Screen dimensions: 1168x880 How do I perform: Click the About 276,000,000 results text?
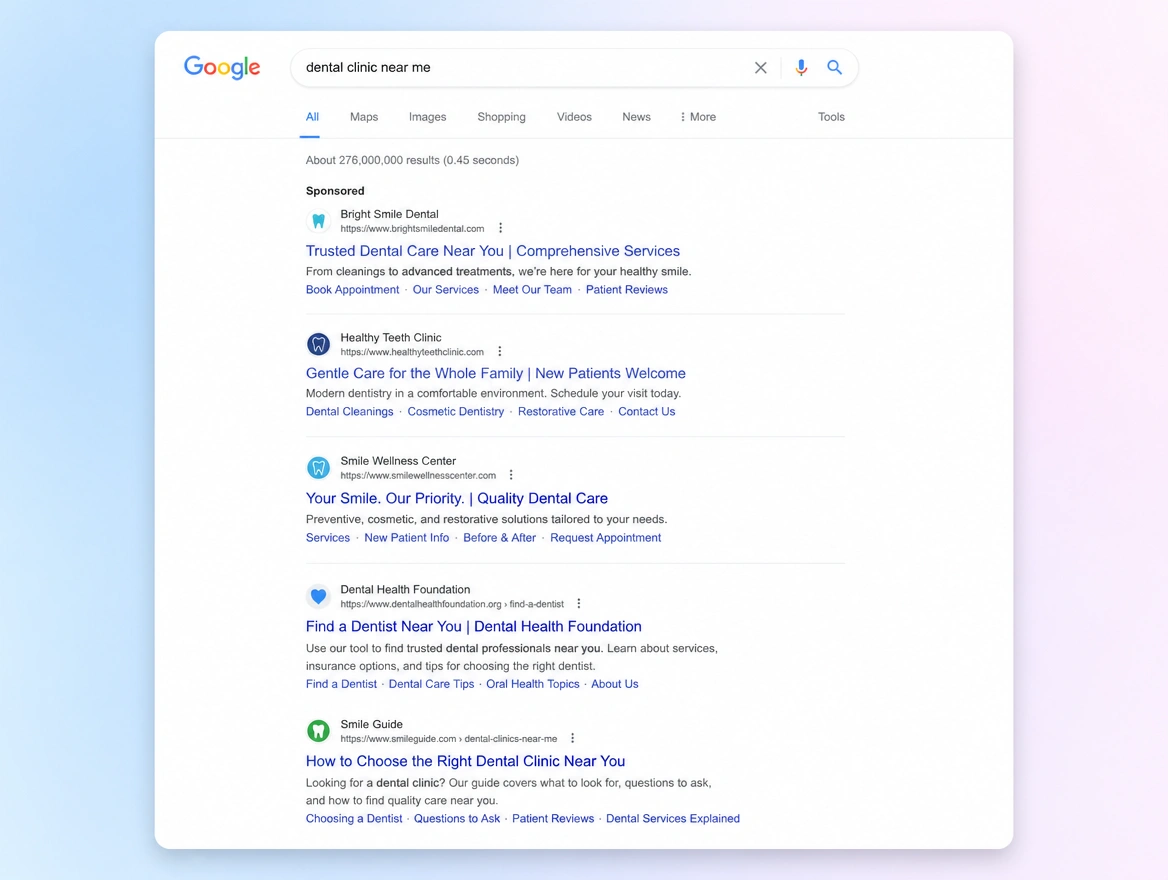(412, 160)
